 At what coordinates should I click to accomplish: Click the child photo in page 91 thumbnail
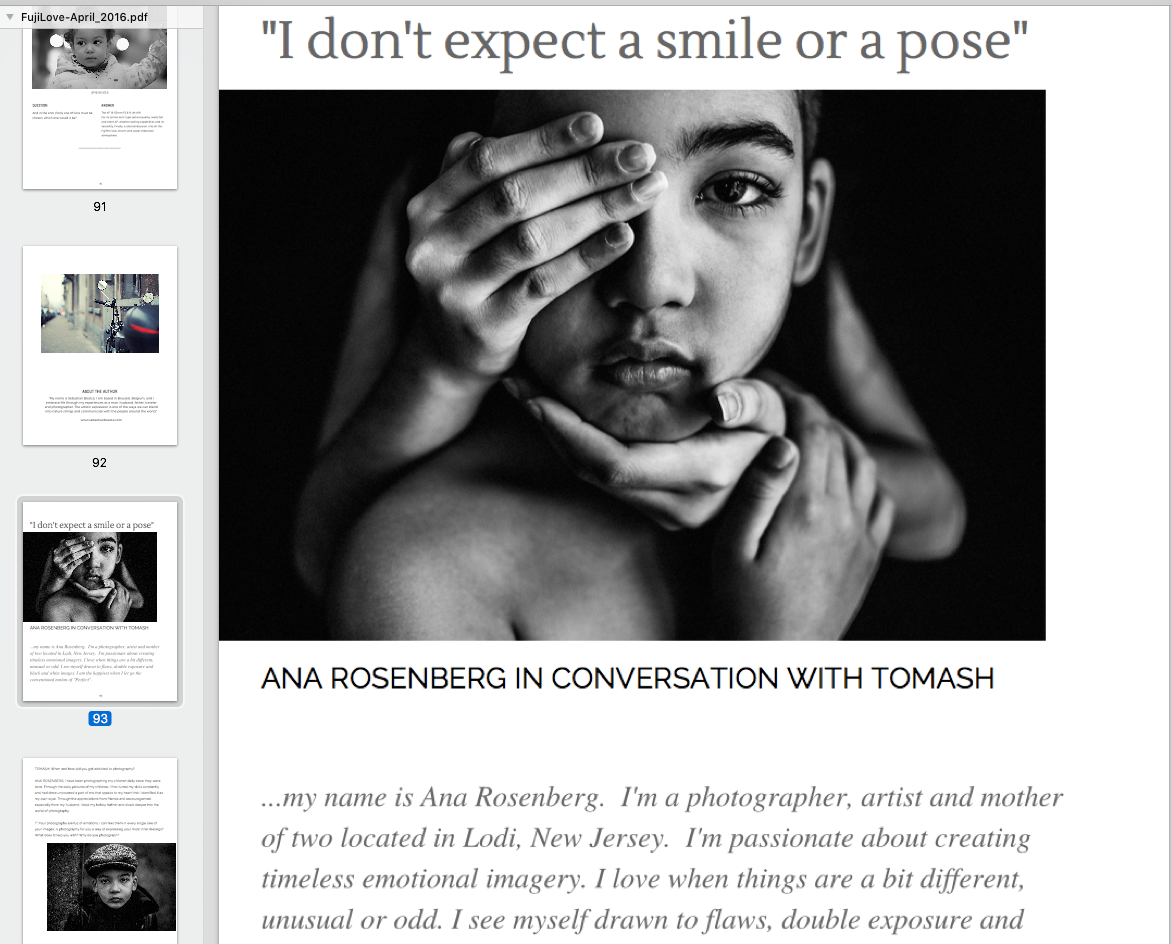pos(99,59)
